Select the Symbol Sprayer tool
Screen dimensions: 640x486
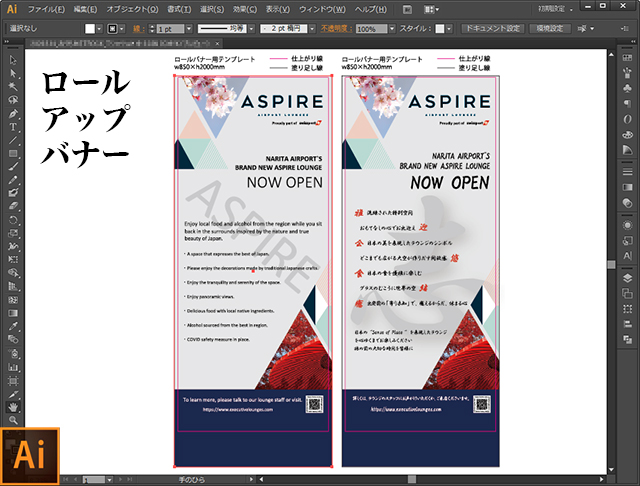pyautogui.click(x=13, y=353)
